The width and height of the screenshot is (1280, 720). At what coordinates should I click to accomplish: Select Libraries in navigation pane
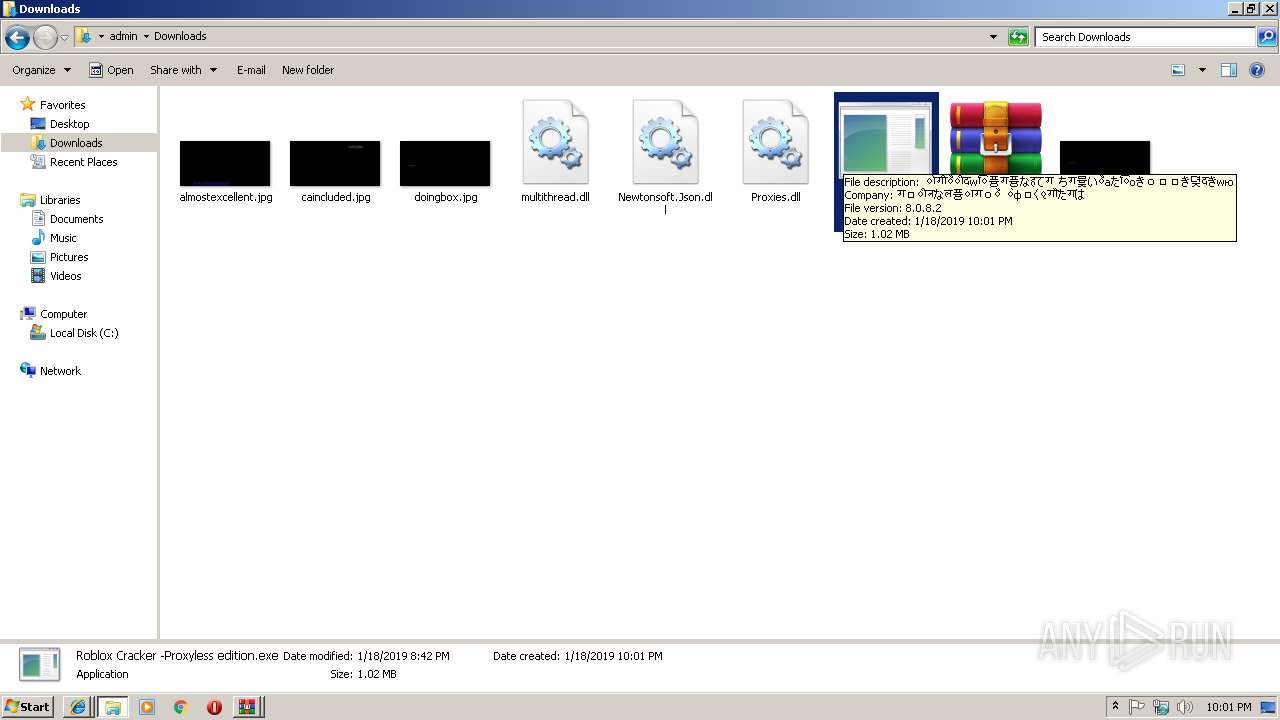tap(60, 200)
